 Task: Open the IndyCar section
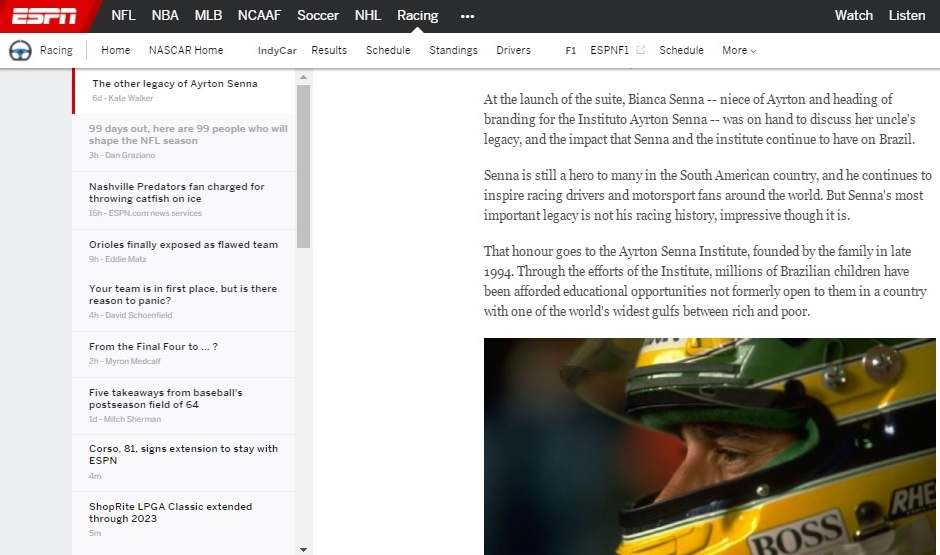pyautogui.click(x=277, y=50)
